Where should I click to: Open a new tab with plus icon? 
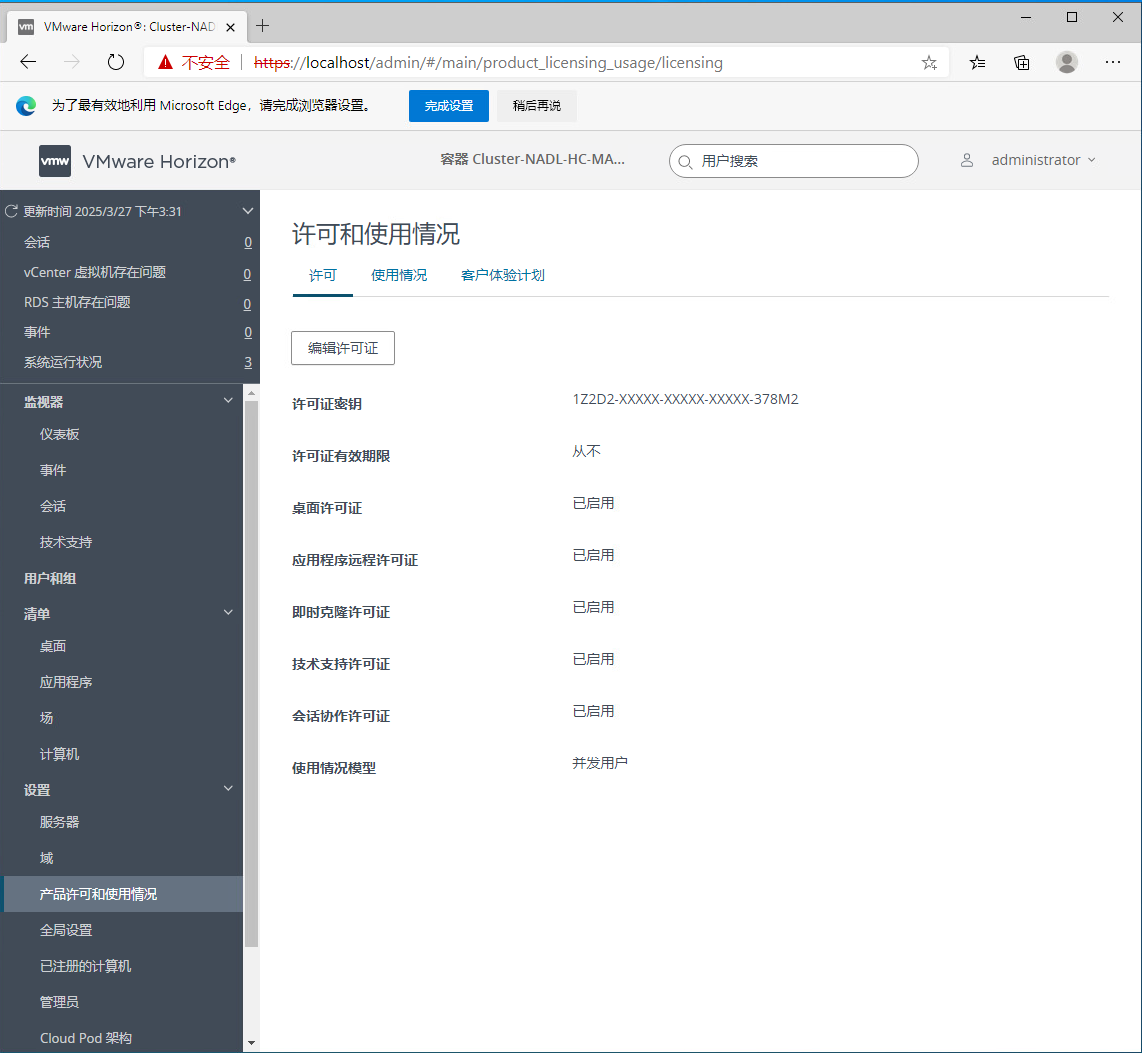point(263,26)
